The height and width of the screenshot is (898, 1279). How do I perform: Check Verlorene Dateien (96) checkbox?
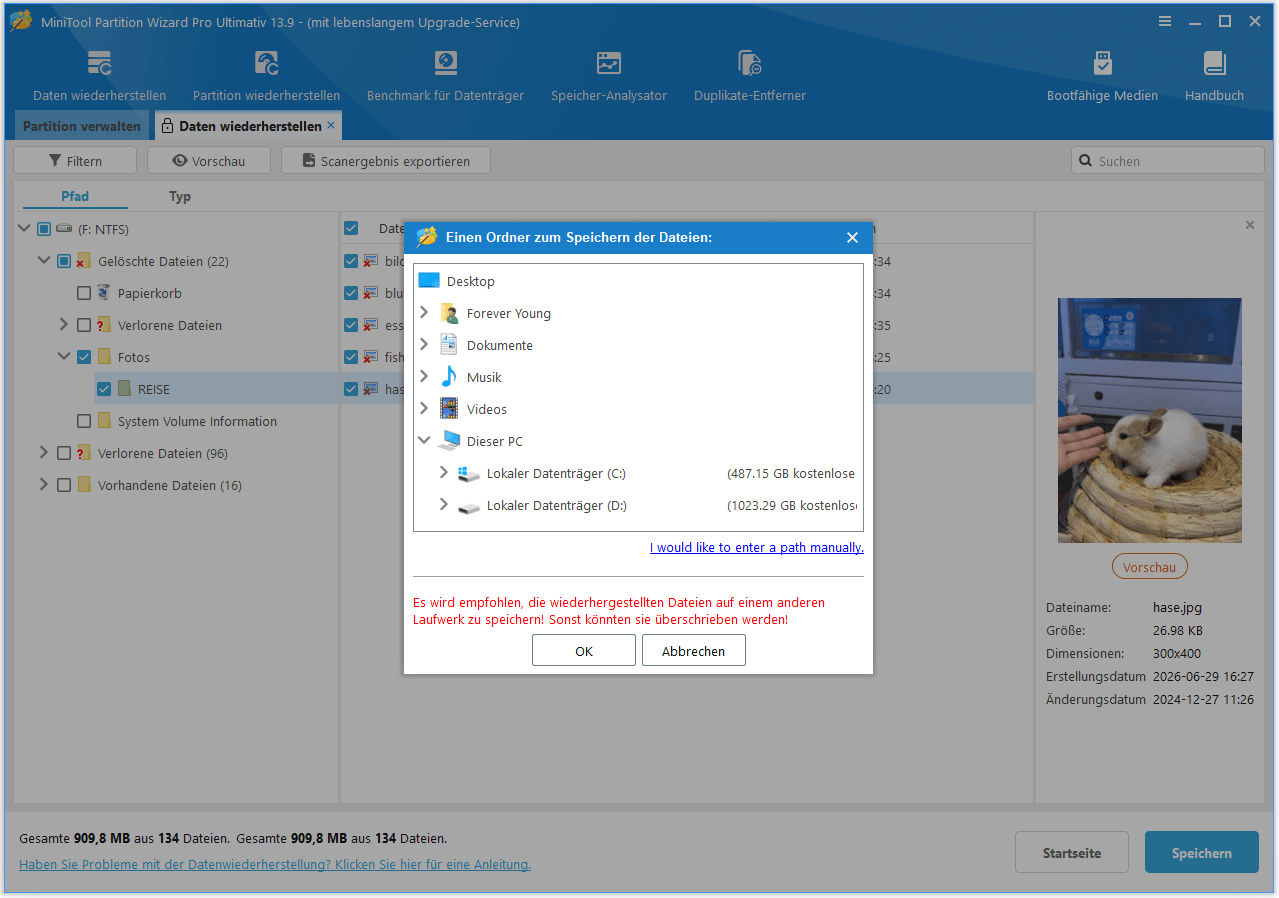coord(64,453)
